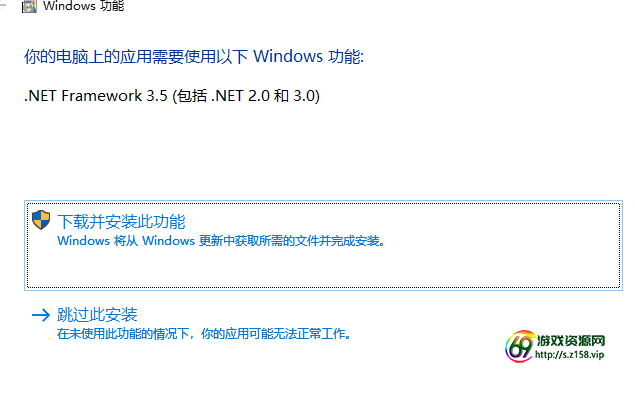Click the blue heading 你的电脑上的应用需要使用以下 Windows 功能
This screenshot has width=635, height=393.
(194, 56)
